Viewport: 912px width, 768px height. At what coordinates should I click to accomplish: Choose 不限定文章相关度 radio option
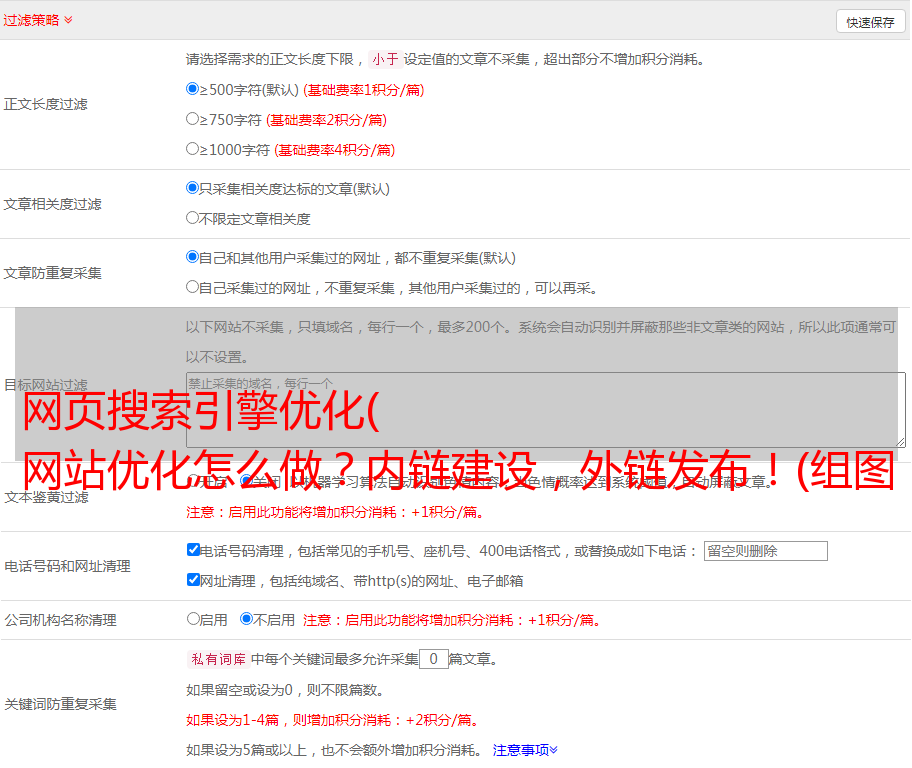192,218
